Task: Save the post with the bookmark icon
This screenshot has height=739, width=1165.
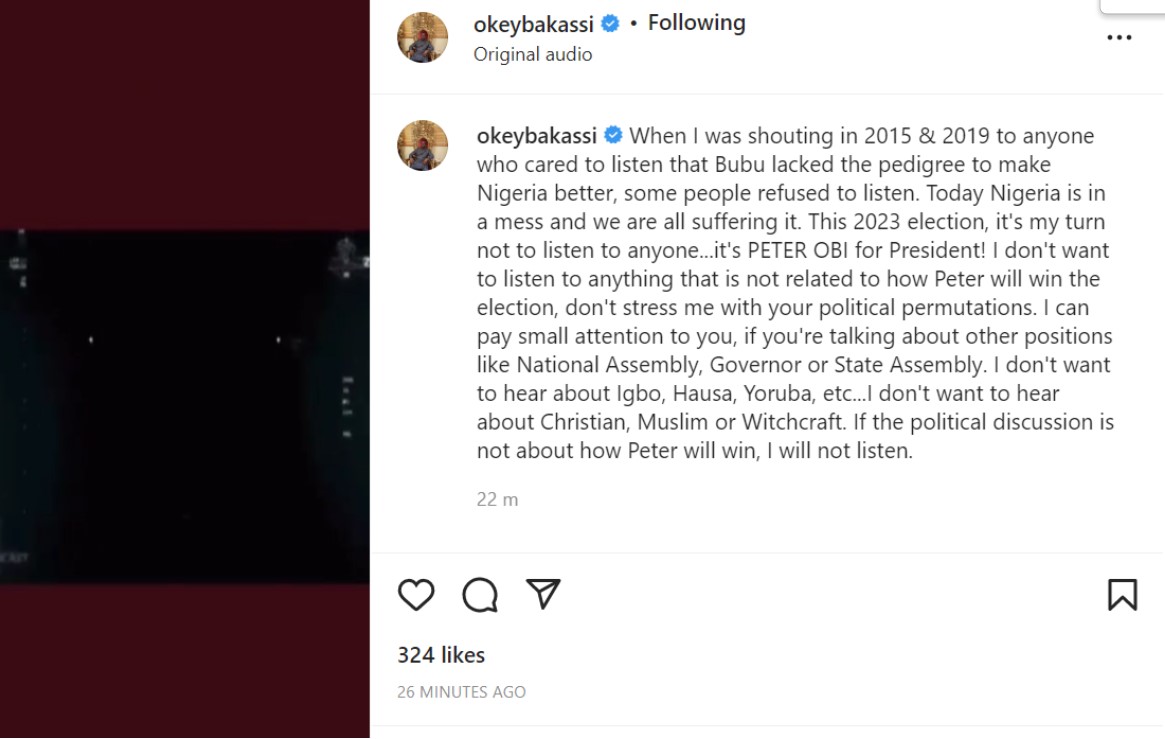Action: tap(1122, 595)
